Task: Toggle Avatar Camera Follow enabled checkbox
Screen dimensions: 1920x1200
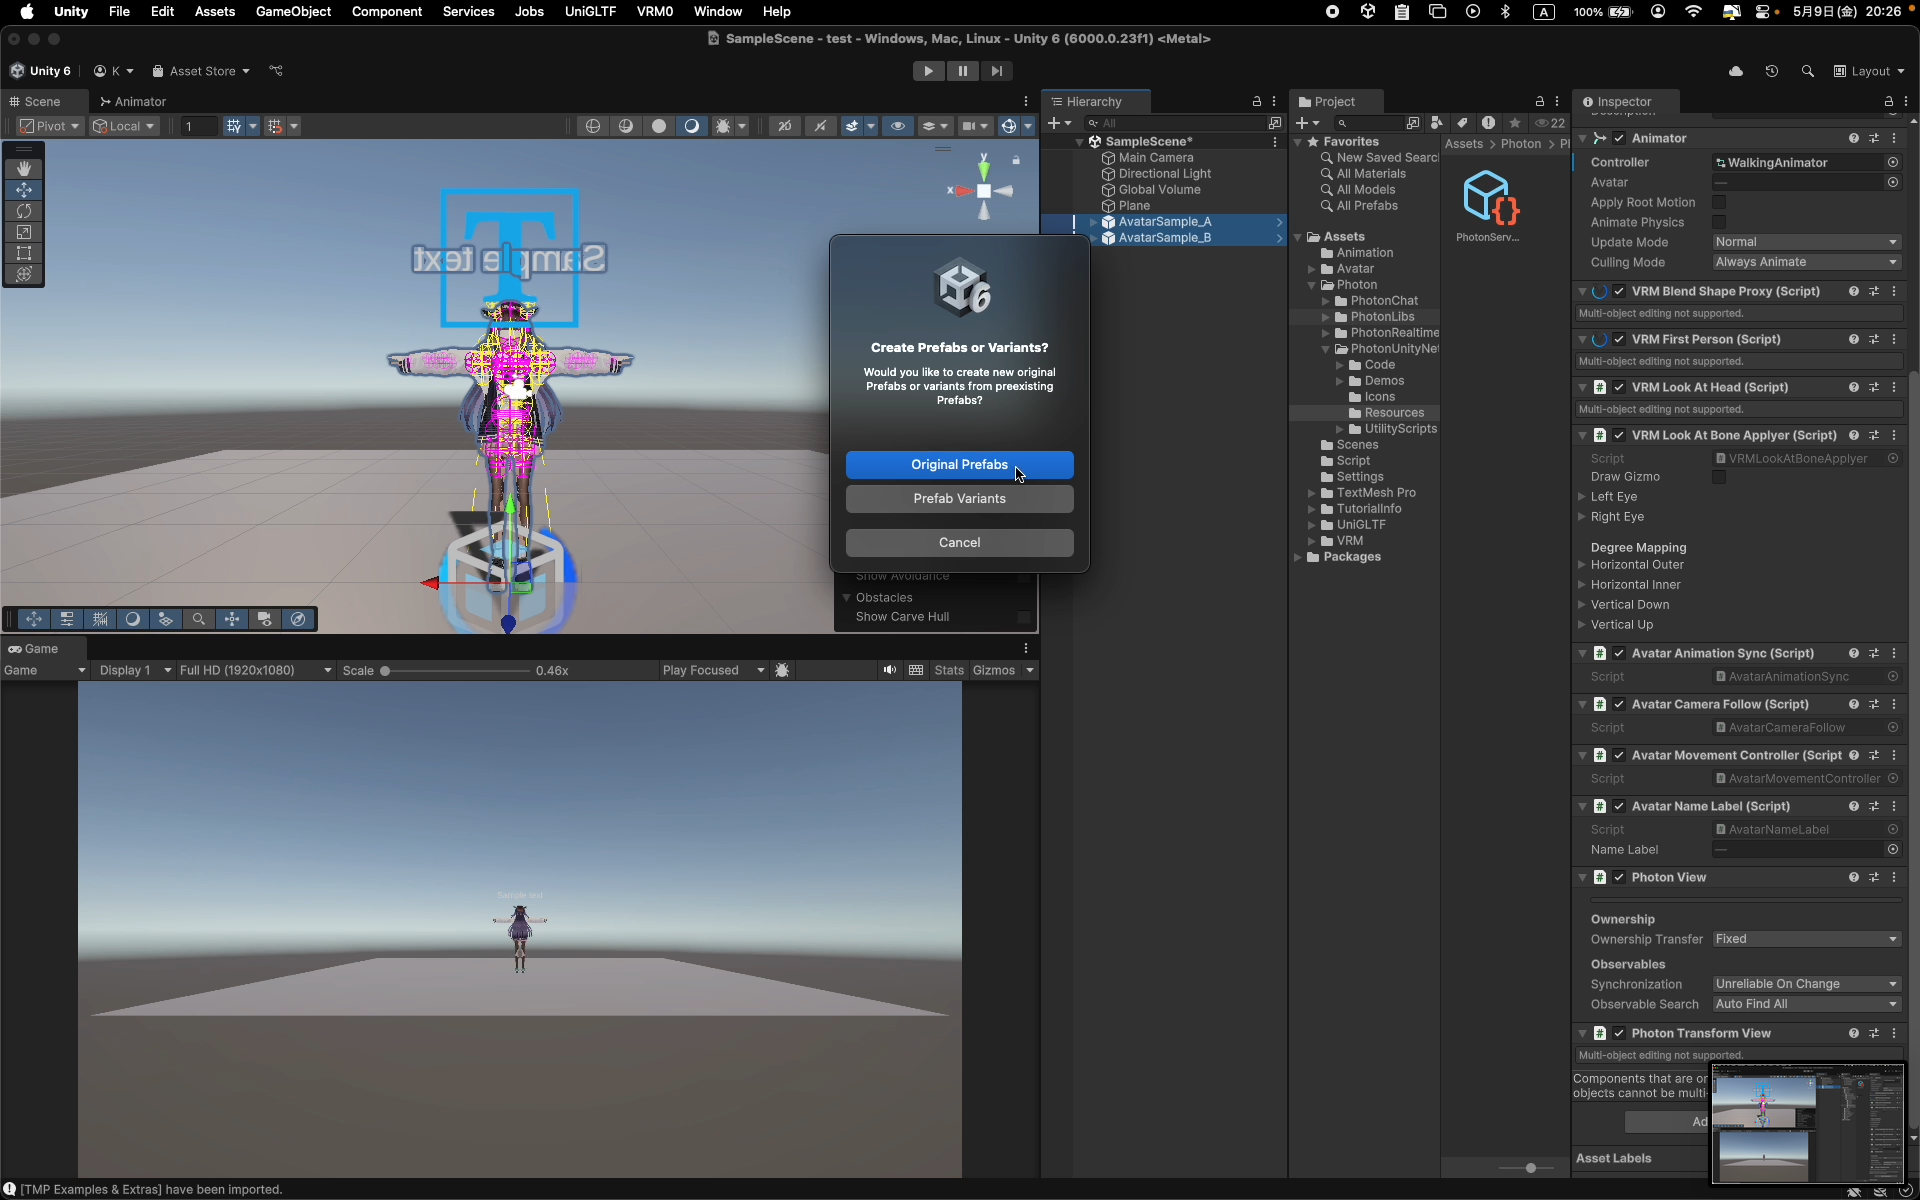Action: pos(1619,705)
